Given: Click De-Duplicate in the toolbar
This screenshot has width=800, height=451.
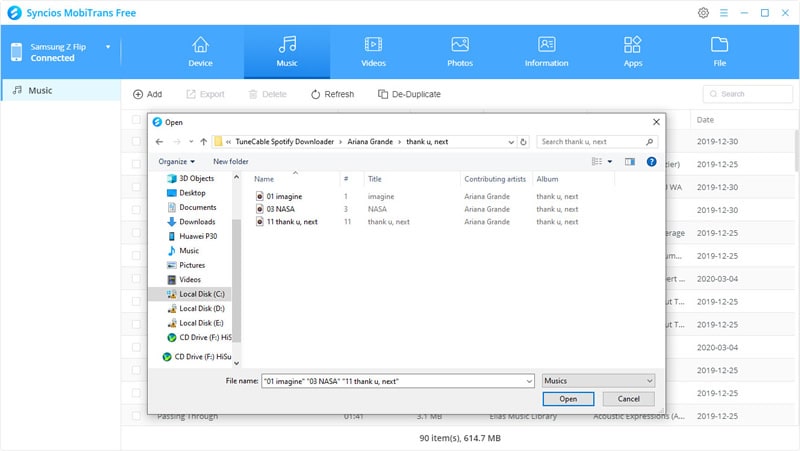Looking at the screenshot, I should [409, 94].
